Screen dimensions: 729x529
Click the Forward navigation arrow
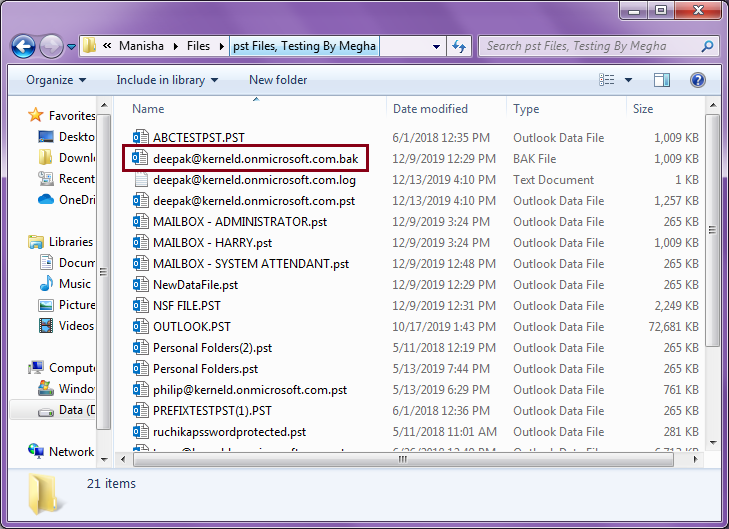click(x=51, y=46)
